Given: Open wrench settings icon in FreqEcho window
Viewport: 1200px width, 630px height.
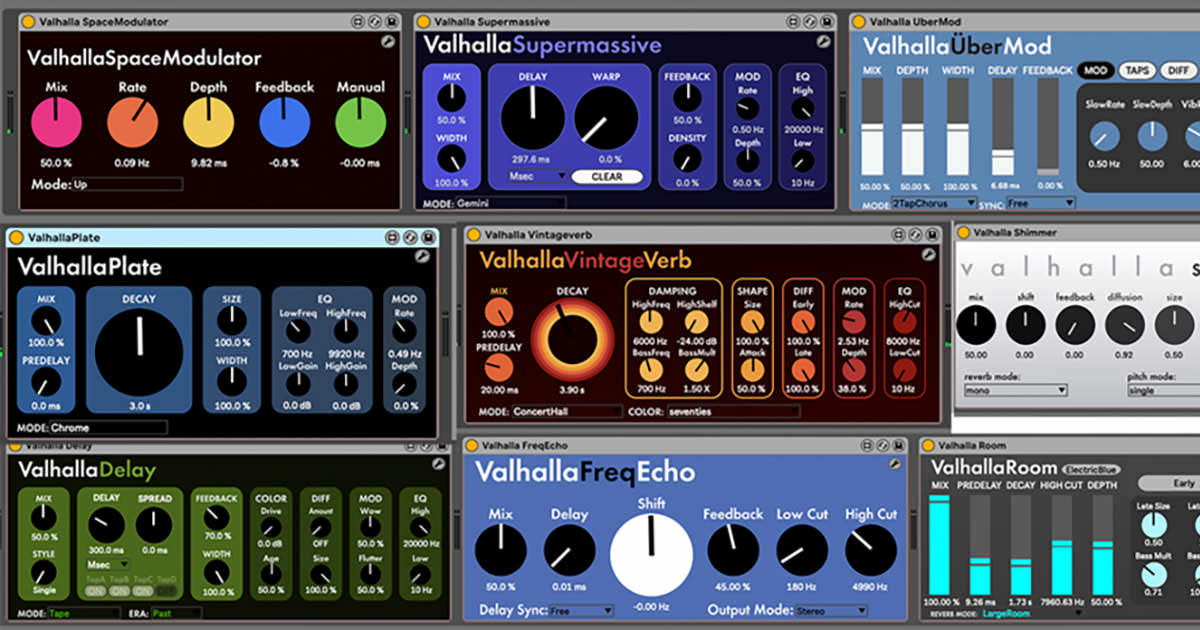Looking at the screenshot, I should [x=895, y=465].
